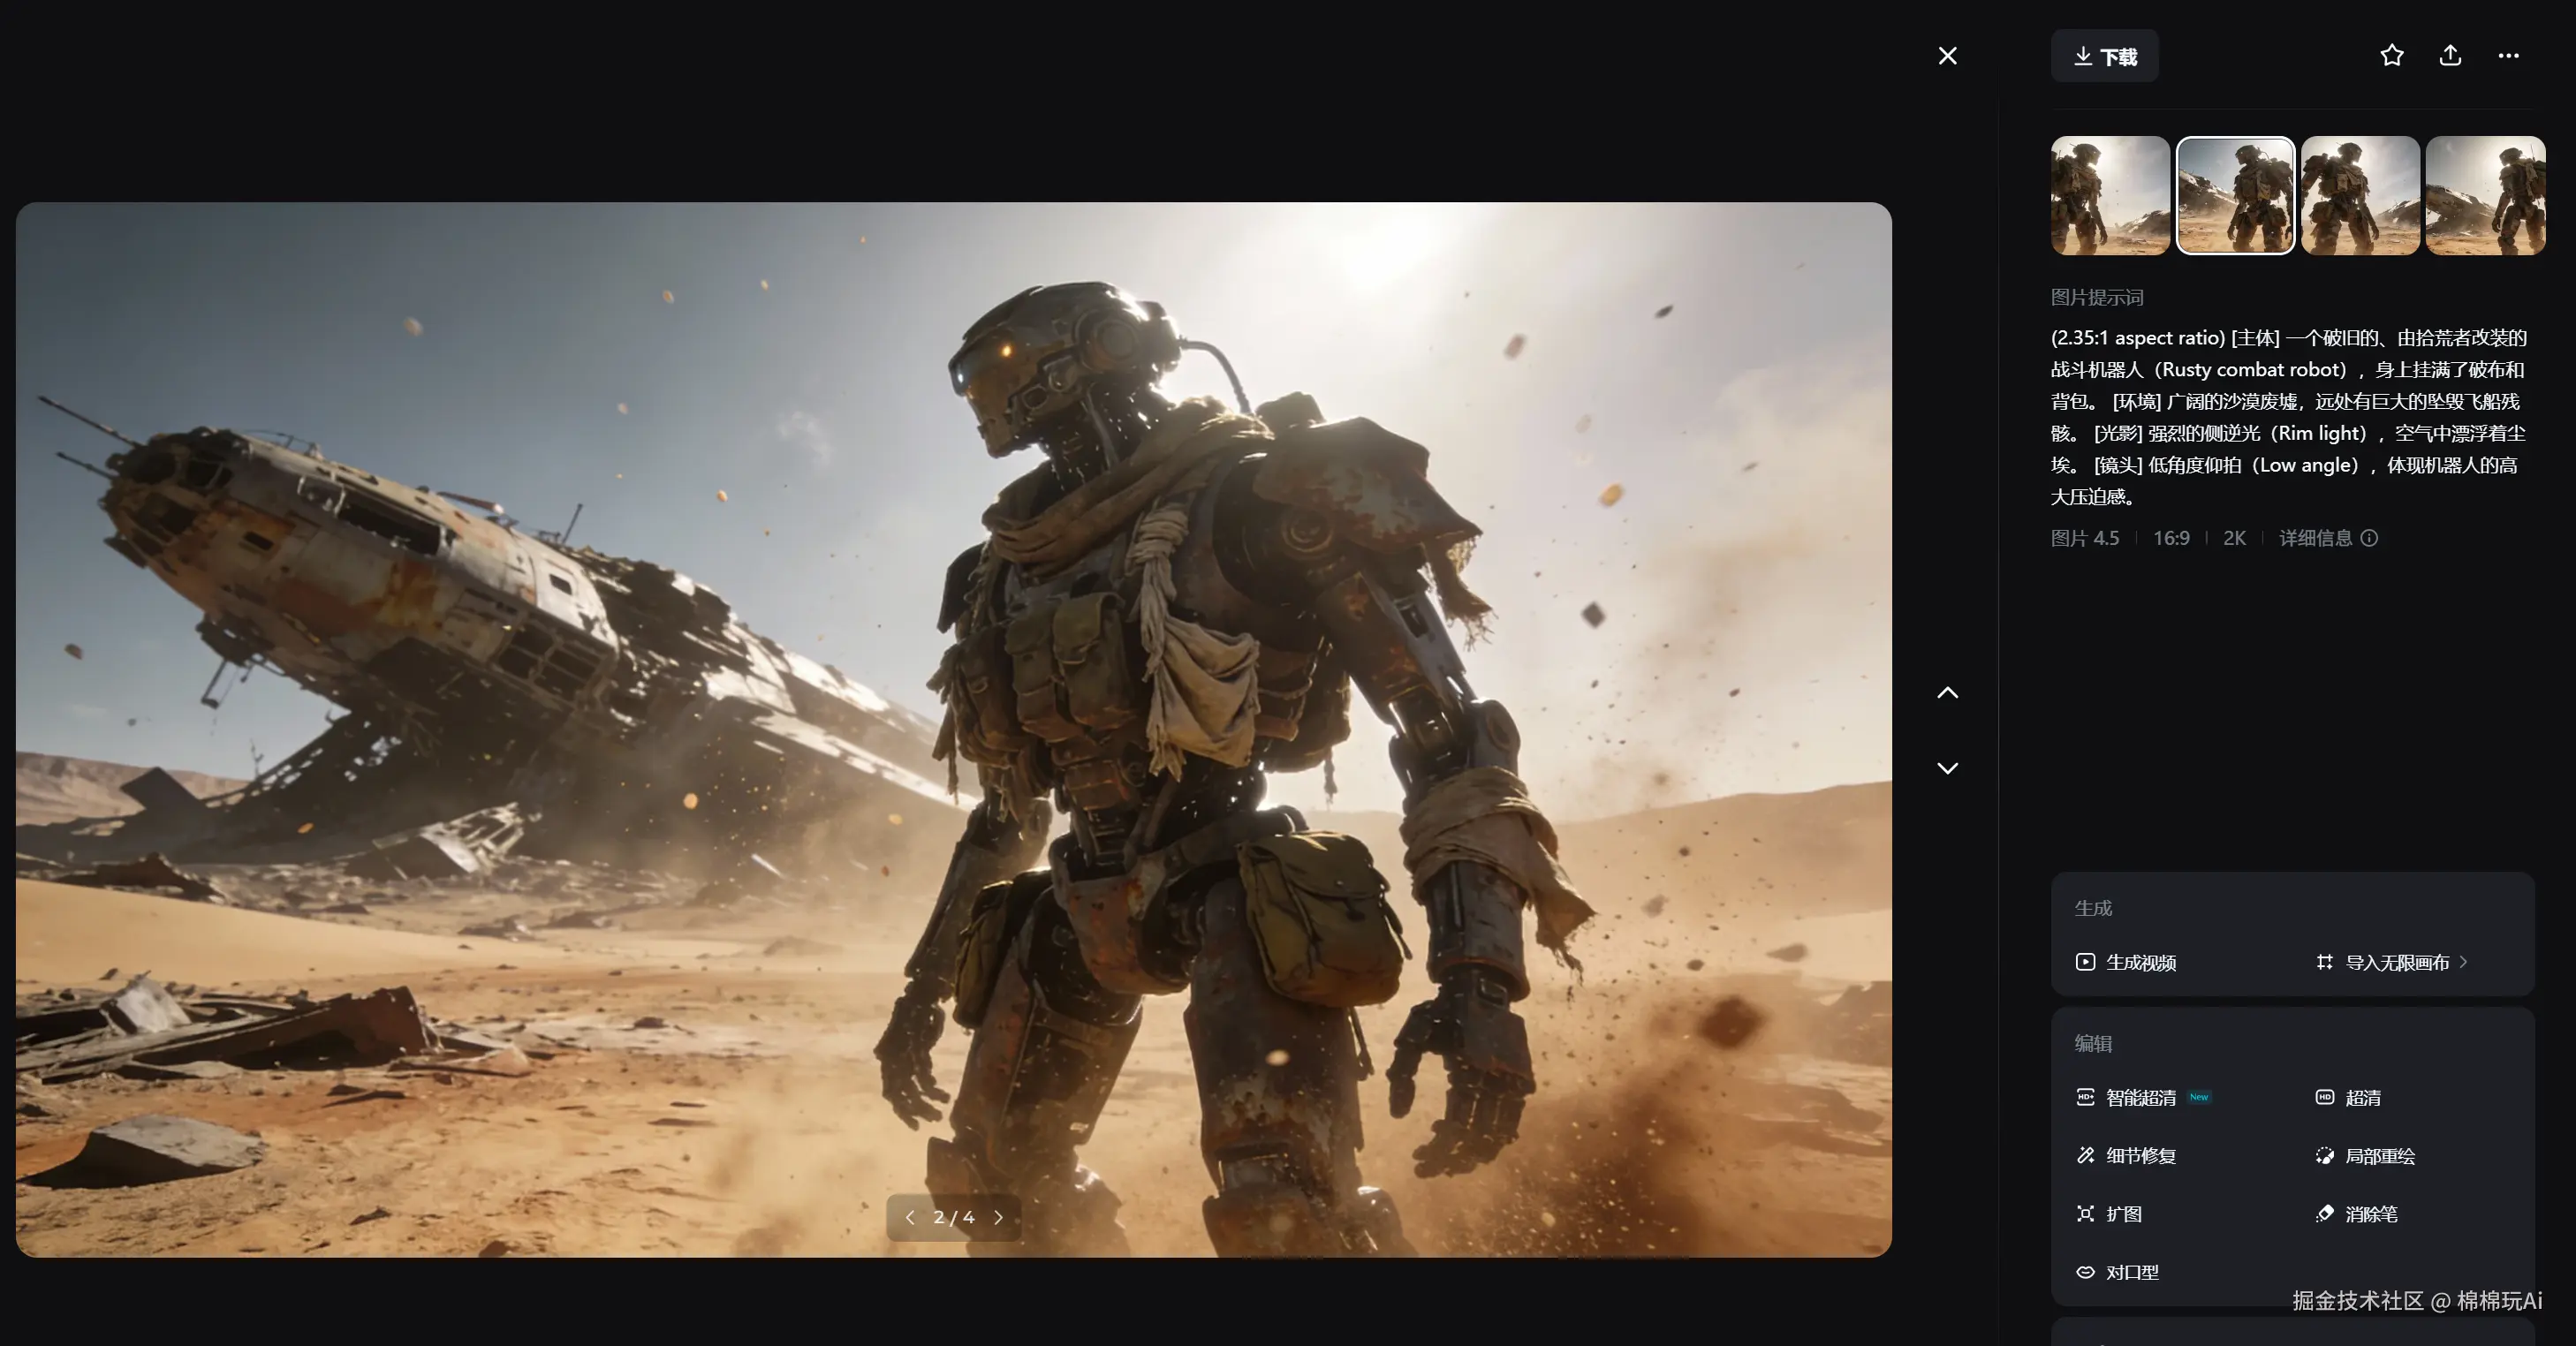This screenshot has width=2576, height=1346.
Task: Open the three-dot more options menu
Action: pyautogui.click(x=2508, y=56)
